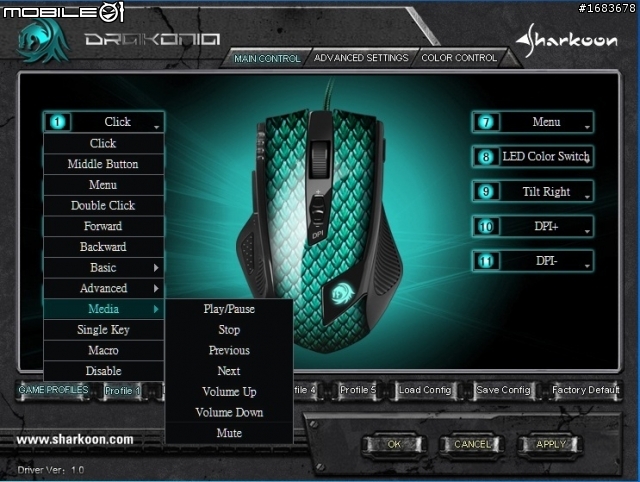The image size is (640, 482).
Task: Expand the Basic submenu
Action: coord(104,268)
